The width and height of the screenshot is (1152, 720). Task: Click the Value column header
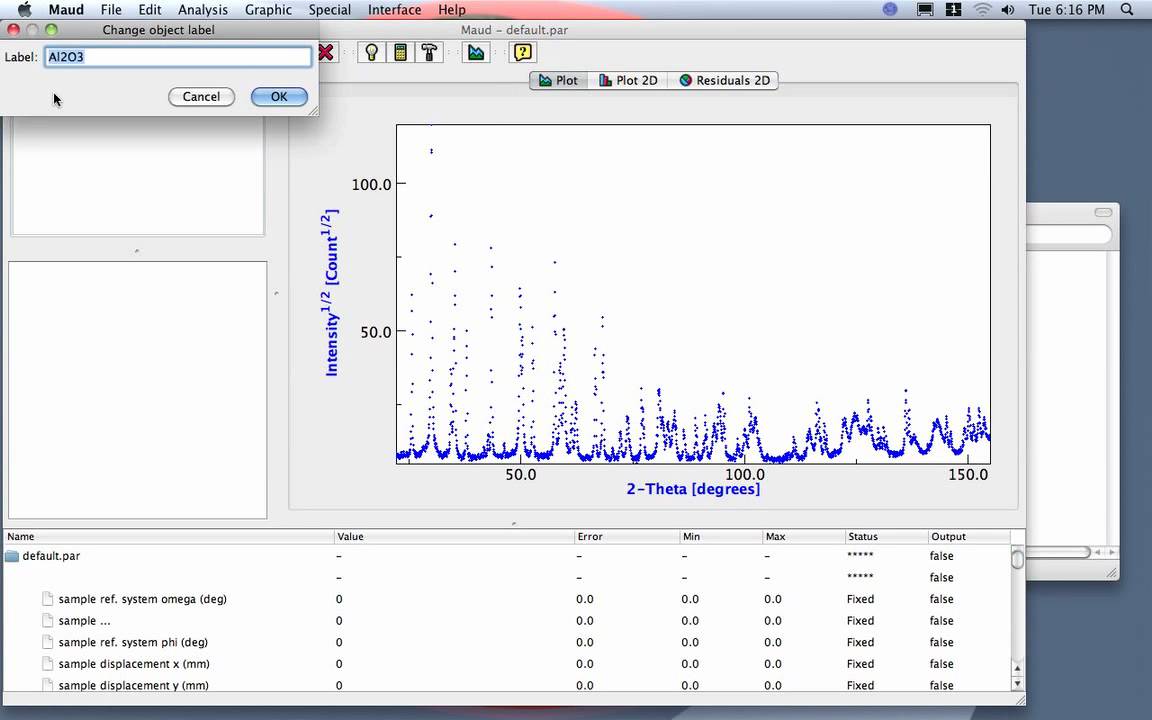click(x=454, y=536)
